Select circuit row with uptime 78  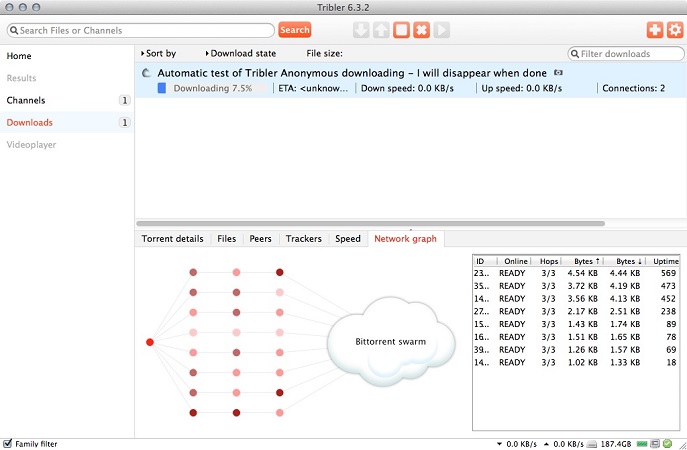click(x=576, y=337)
